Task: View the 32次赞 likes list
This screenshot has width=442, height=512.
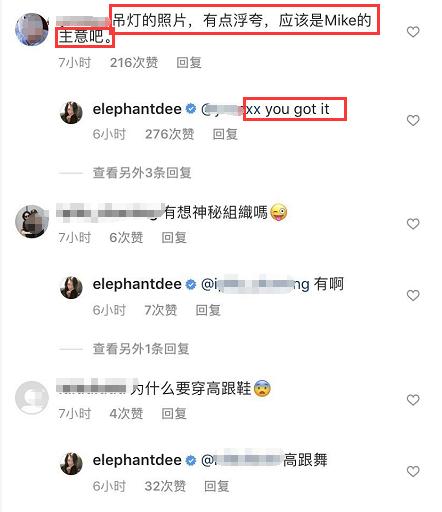Action: 165,486
